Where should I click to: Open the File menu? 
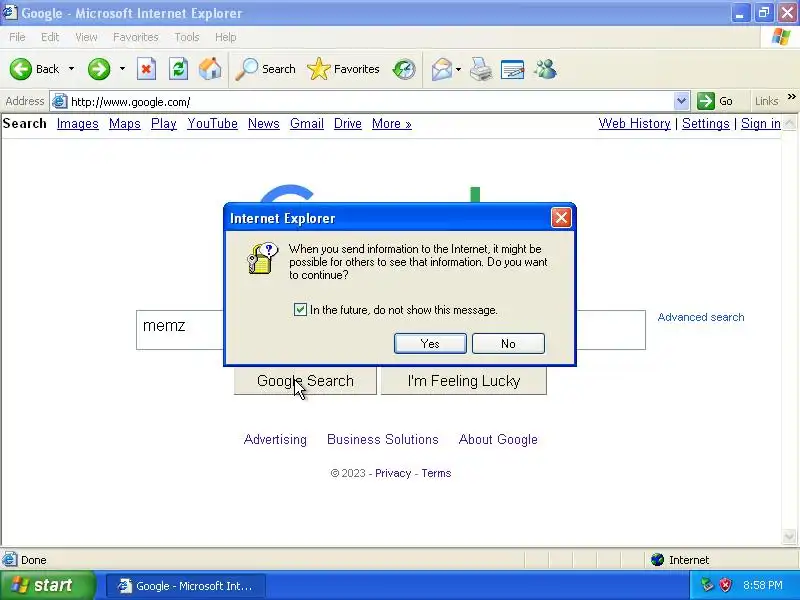(x=17, y=37)
